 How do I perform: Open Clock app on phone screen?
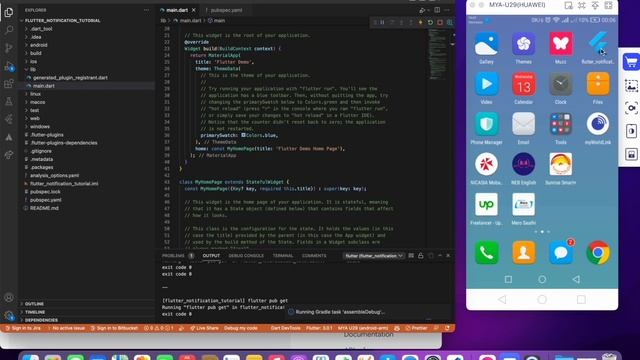click(x=560, y=89)
